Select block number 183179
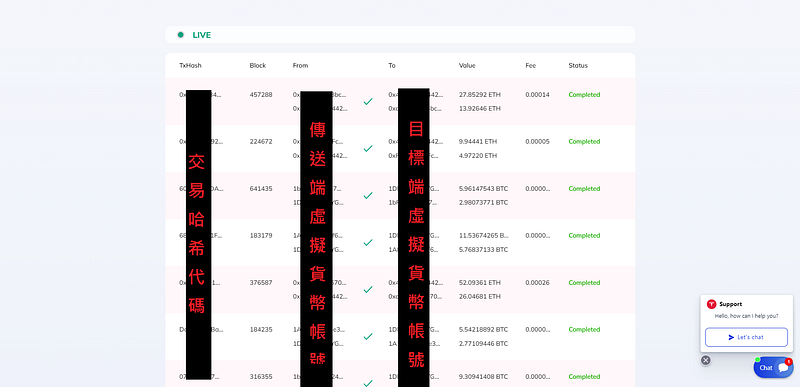This screenshot has height=387, width=800. click(x=261, y=235)
